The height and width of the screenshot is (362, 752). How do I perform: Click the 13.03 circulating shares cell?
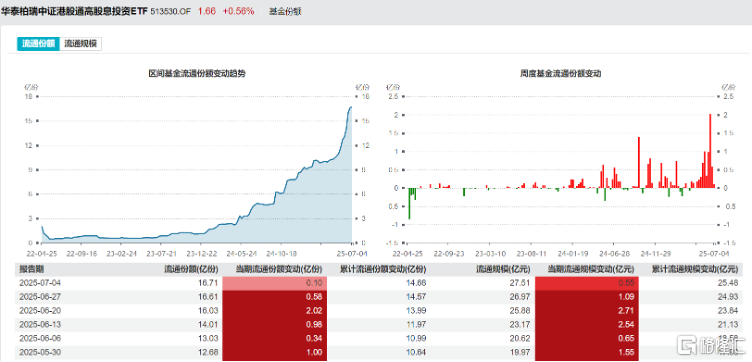point(207,339)
